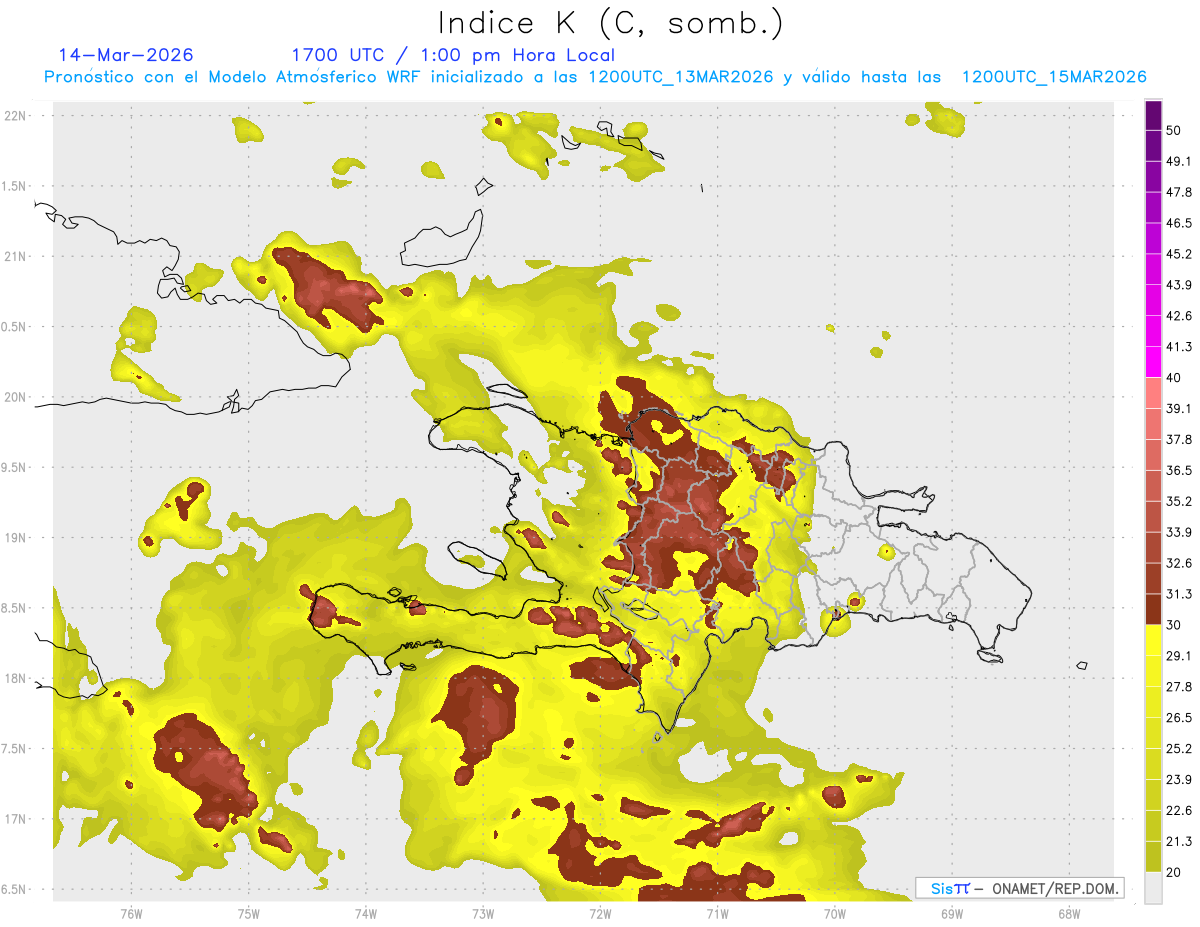Click the '70W' longitude label
The width and height of the screenshot is (1200, 927).
(835, 914)
